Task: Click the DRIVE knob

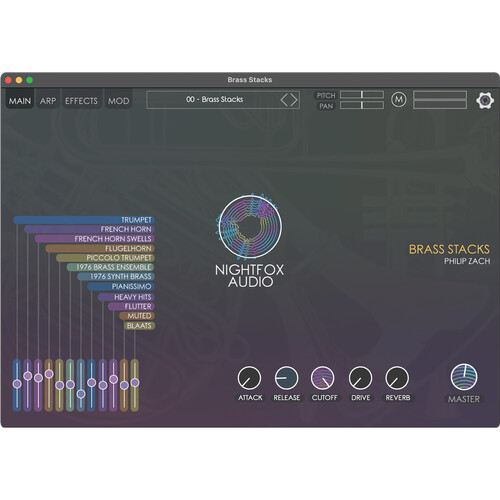Action: [x=360, y=378]
